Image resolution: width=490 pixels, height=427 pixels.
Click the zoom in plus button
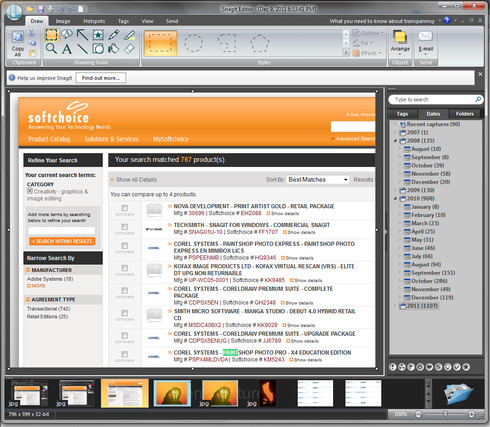[471, 414]
